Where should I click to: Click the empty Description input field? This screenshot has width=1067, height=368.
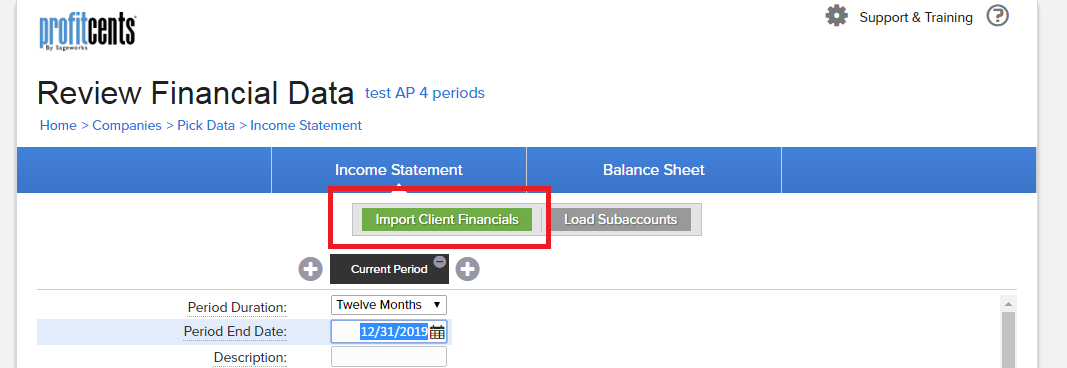click(x=389, y=356)
